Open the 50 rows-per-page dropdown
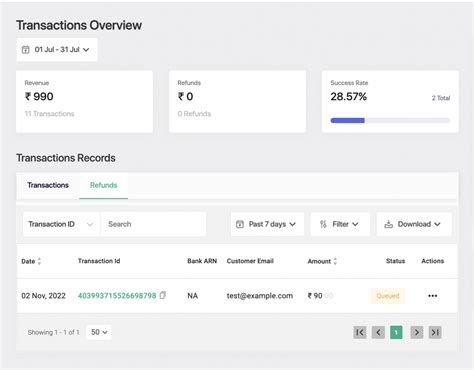Screen dimensions: 474x370 [99, 332]
